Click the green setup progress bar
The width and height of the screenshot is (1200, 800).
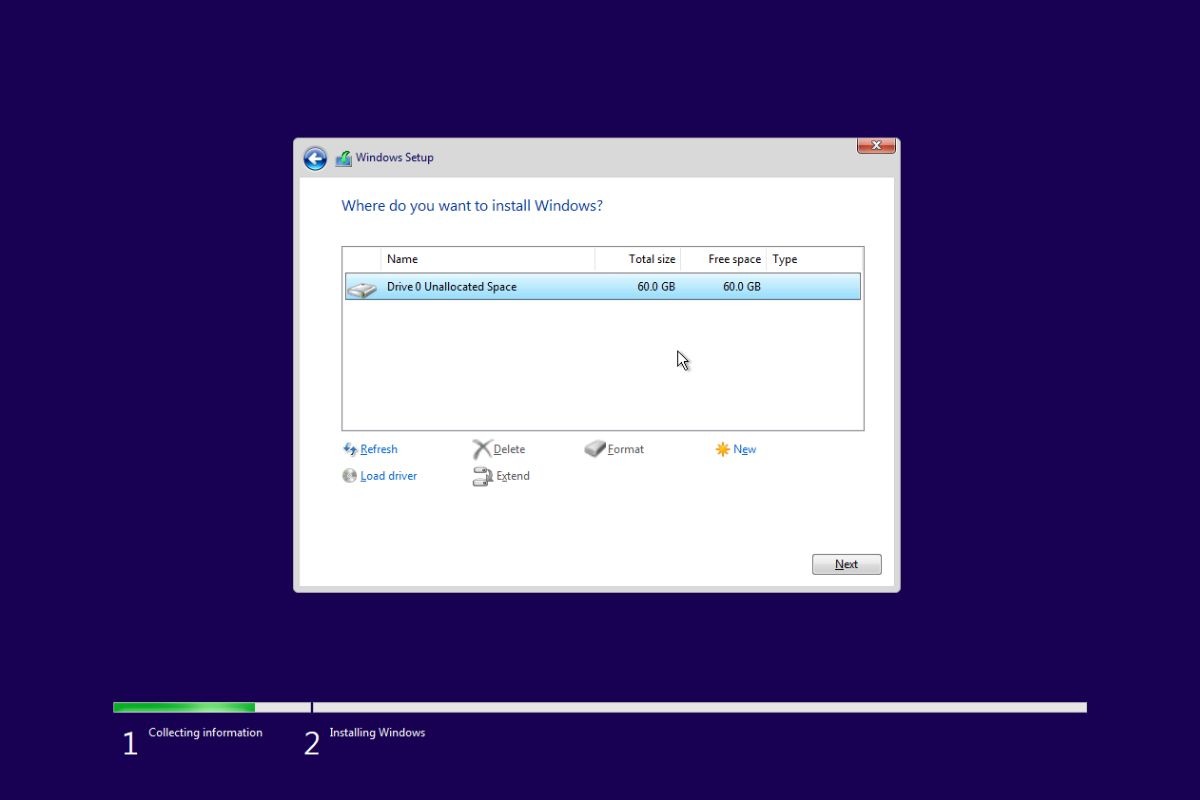pos(184,707)
